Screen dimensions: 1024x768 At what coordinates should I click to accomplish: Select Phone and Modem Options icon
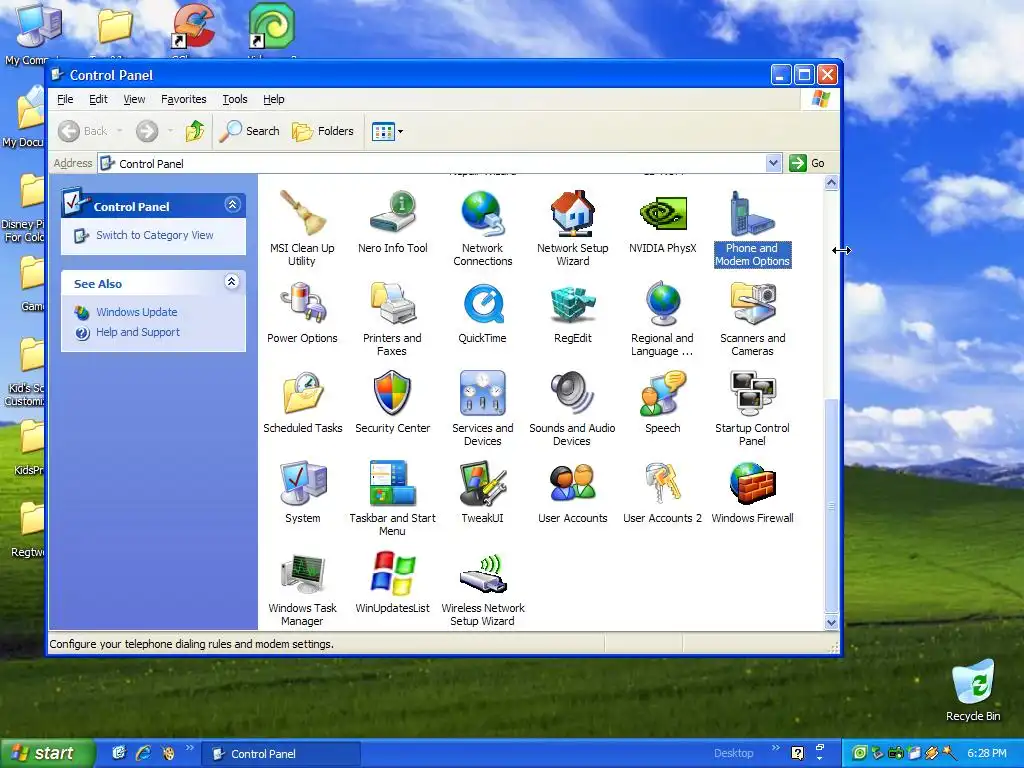(752, 227)
